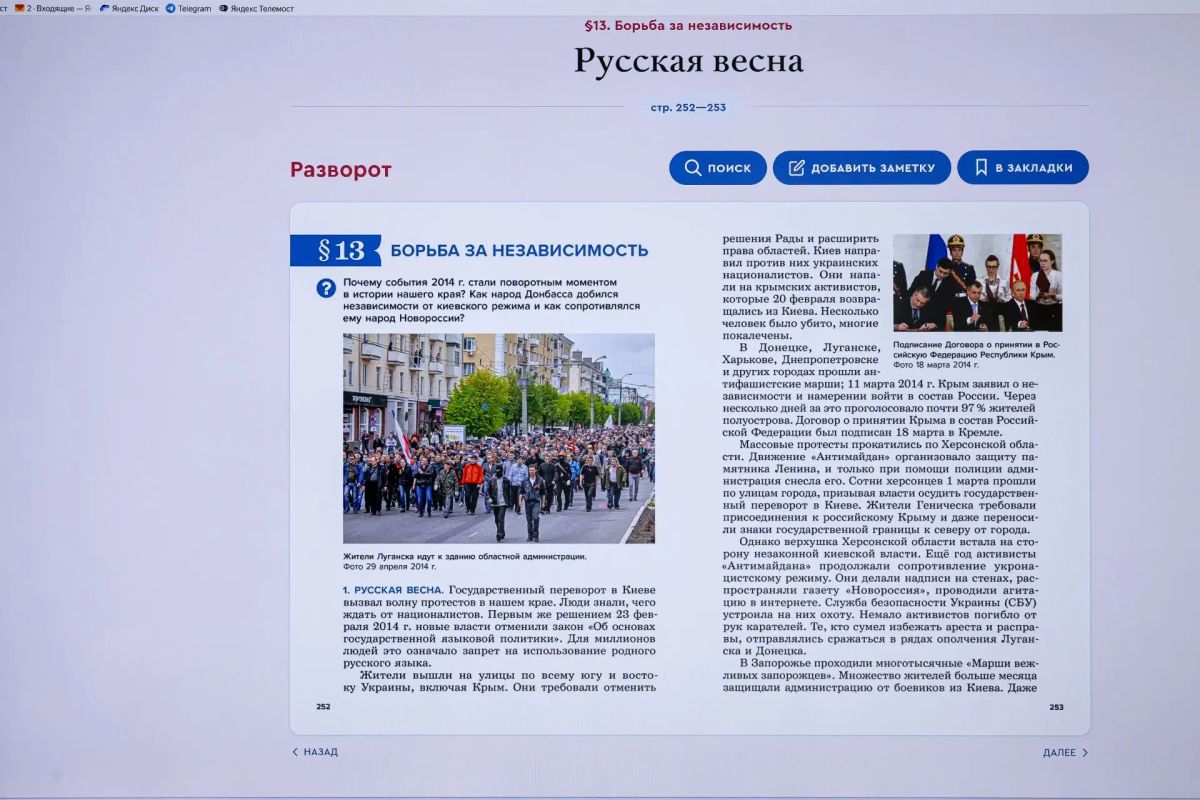Click the right chevron beside ДАЛЕЕ

click(x=1085, y=753)
